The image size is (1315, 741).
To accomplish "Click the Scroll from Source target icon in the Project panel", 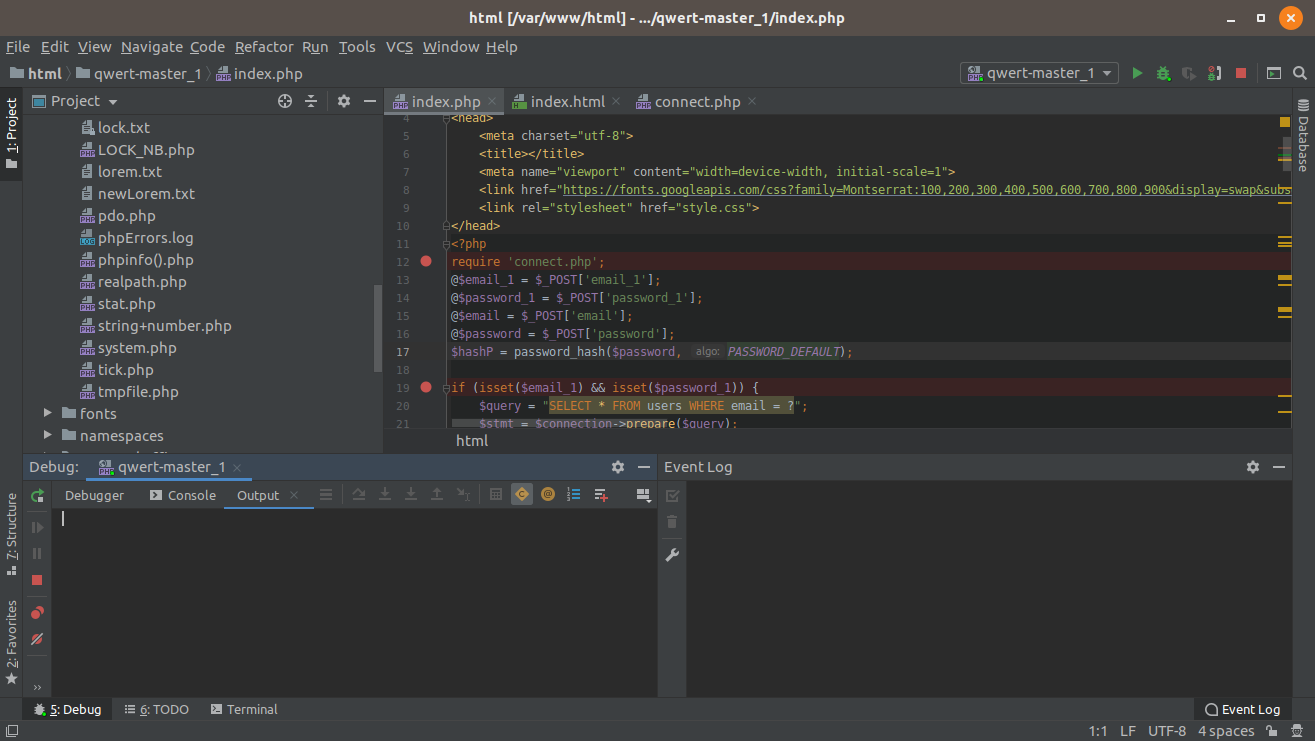I will tap(285, 101).
